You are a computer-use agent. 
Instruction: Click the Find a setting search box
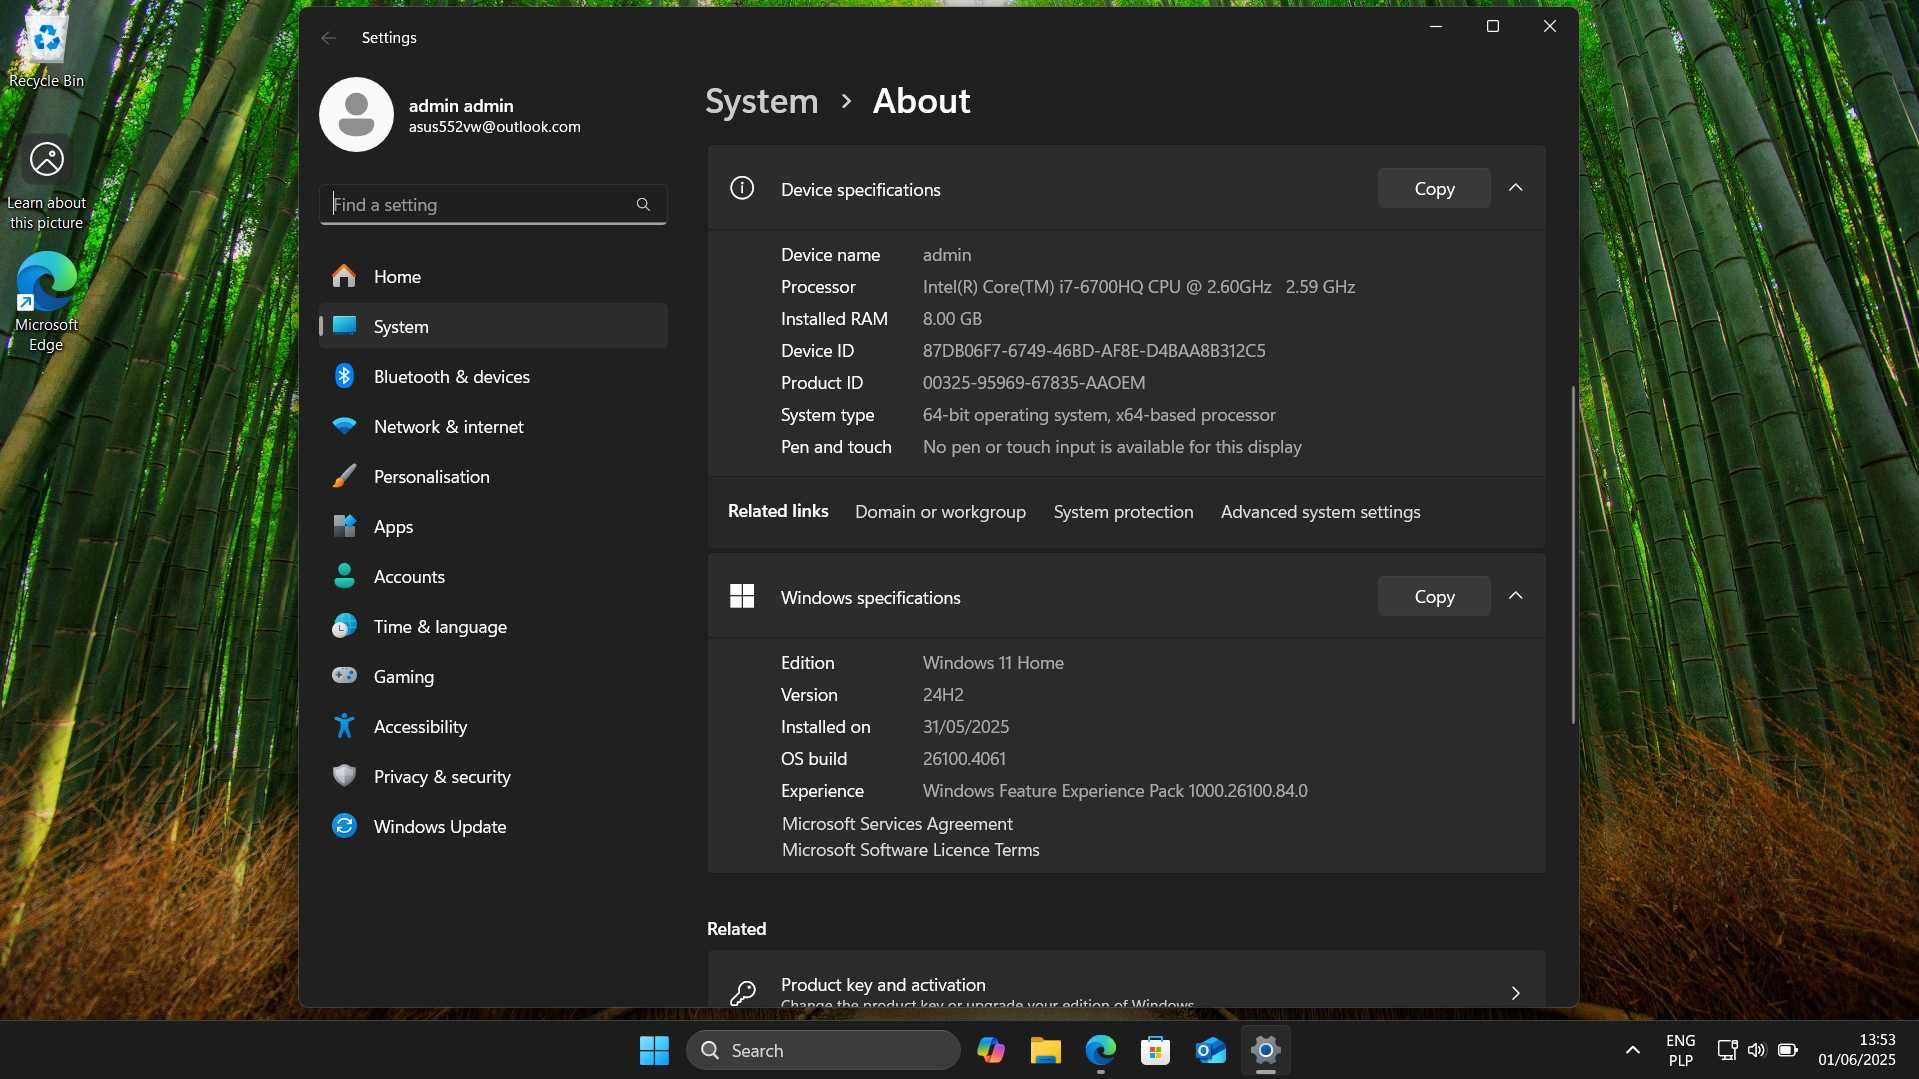493,204
